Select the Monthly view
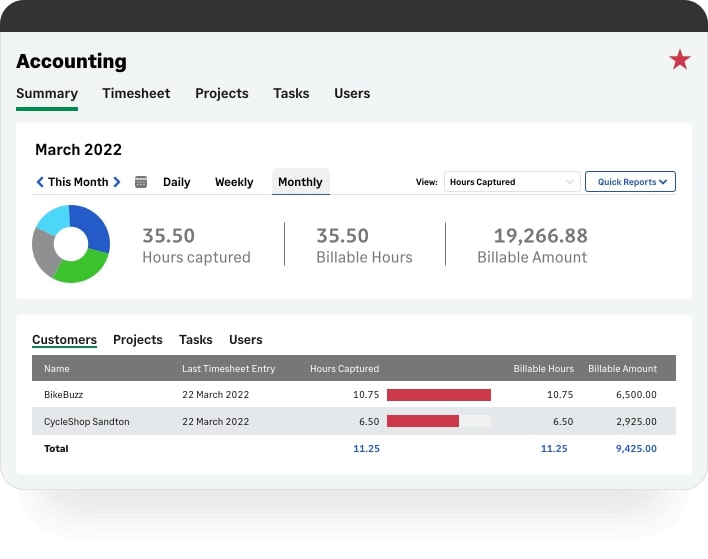The width and height of the screenshot is (708, 559). tap(300, 182)
